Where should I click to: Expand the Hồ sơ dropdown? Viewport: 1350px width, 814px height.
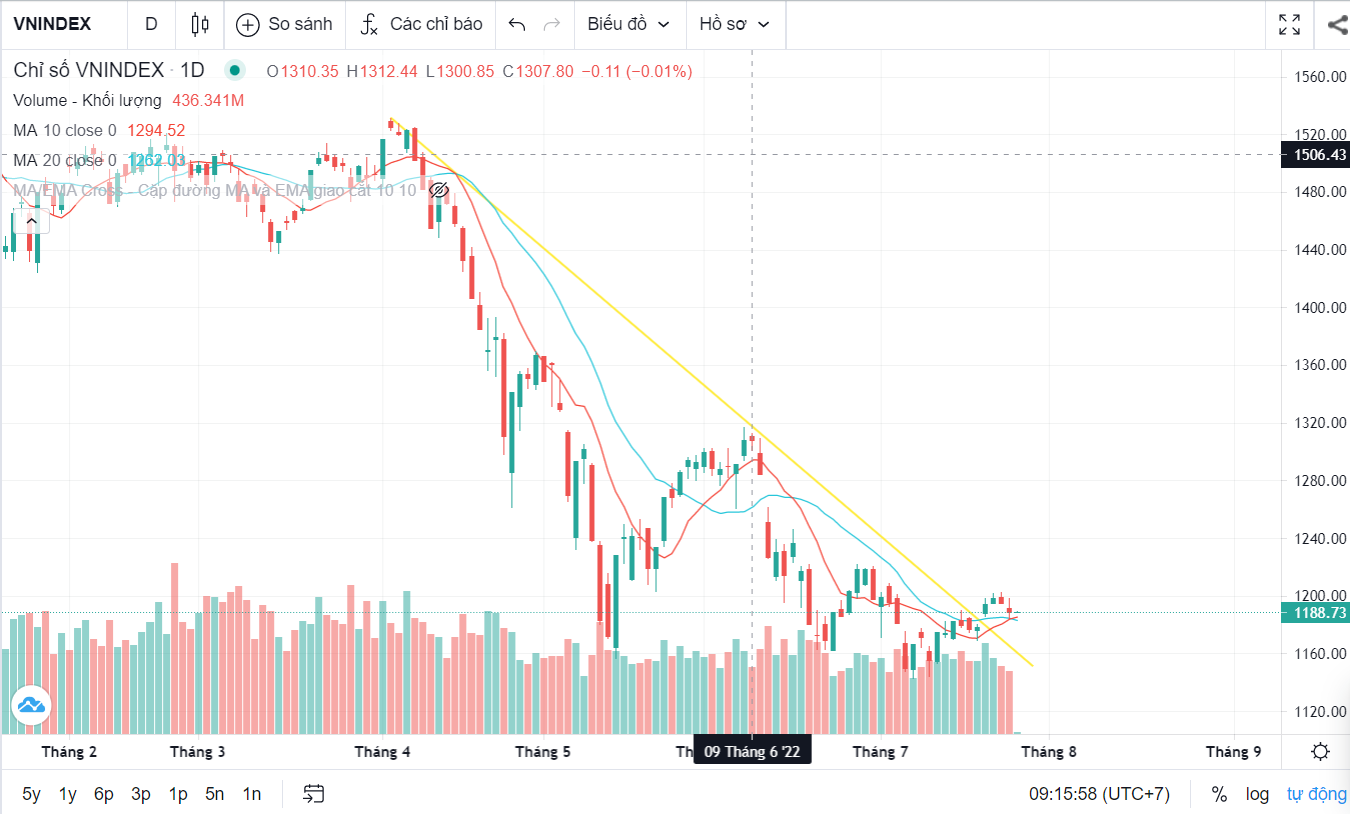point(735,24)
